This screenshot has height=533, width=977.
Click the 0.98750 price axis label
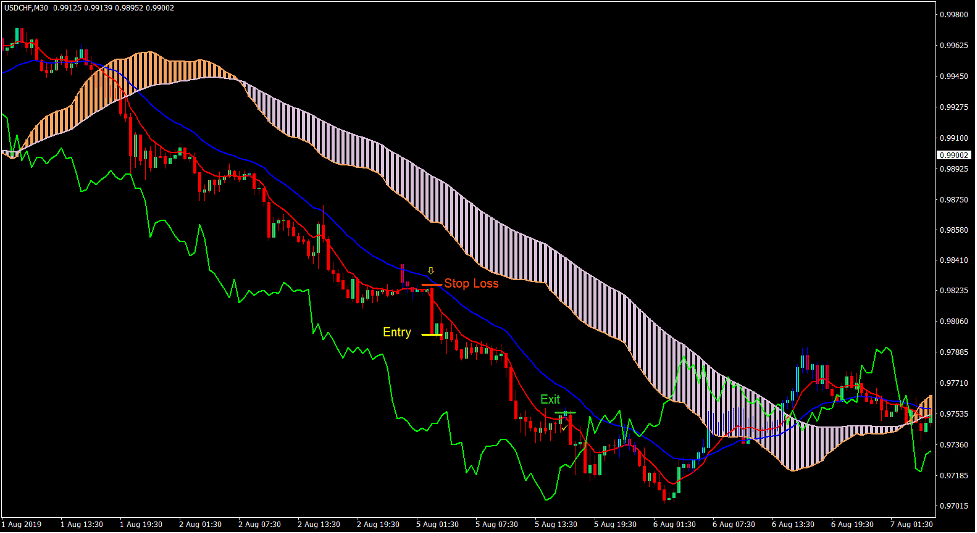click(953, 200)
